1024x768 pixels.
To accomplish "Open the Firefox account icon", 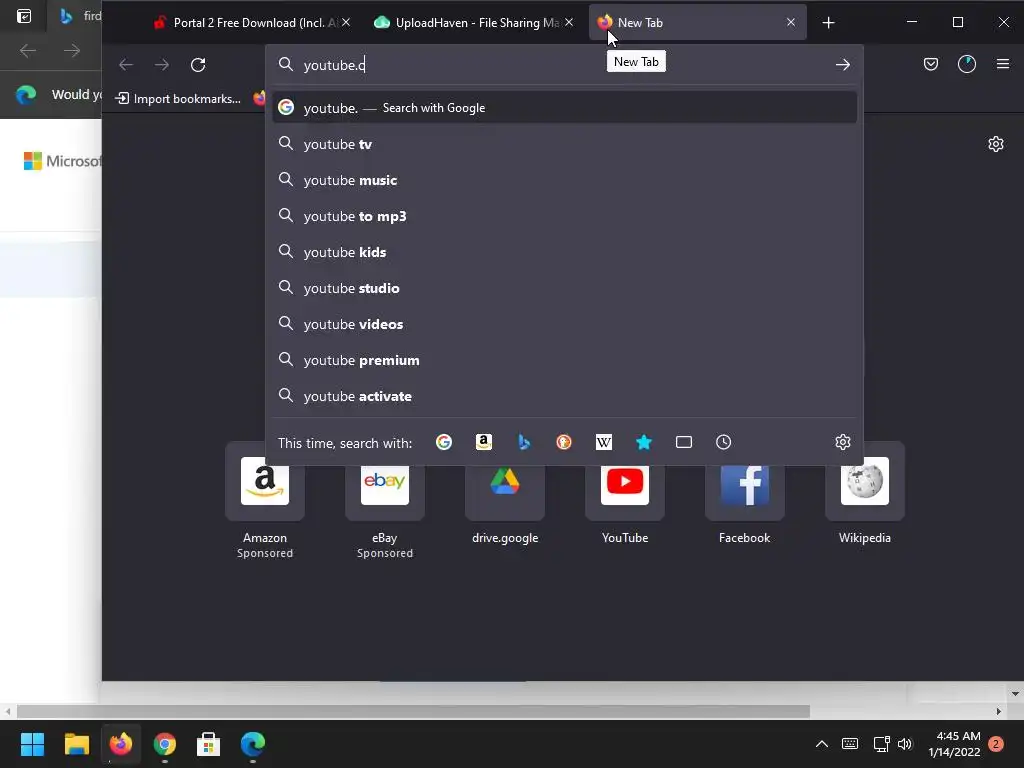I will tap(967, 64).
